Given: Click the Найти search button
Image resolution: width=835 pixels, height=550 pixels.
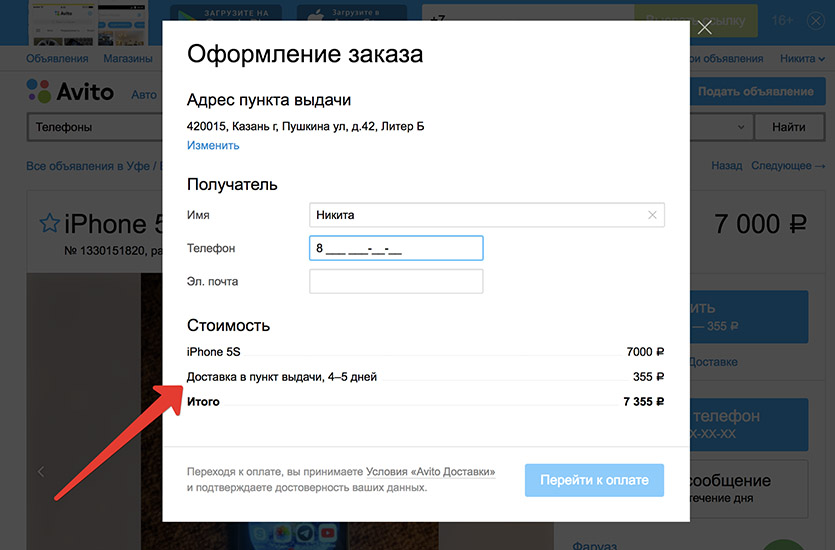Looking at the screenshot, I should point(788,128).
